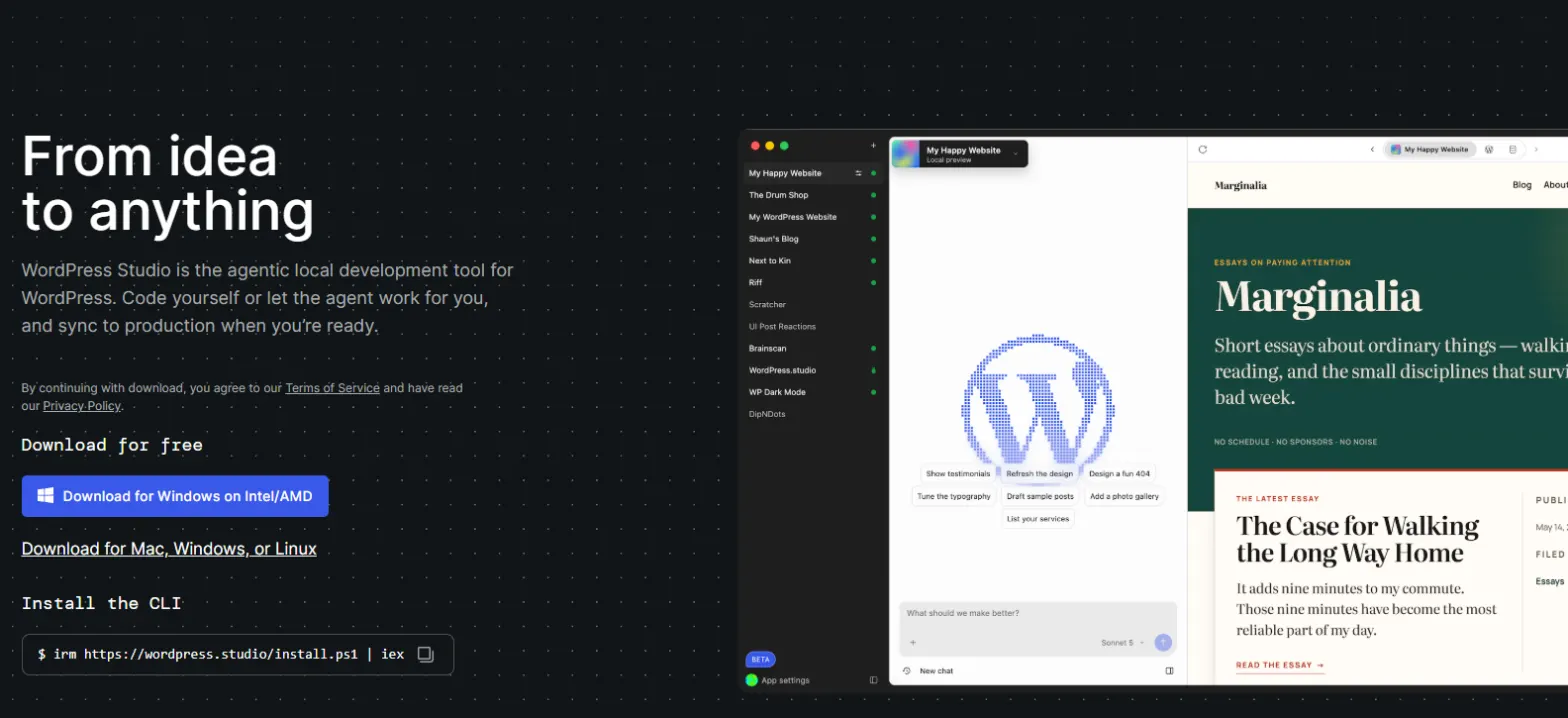Viewport: 1568px width, 718px height.
Task: Click the Marginalia site logo text
Action: [1240, 185]
